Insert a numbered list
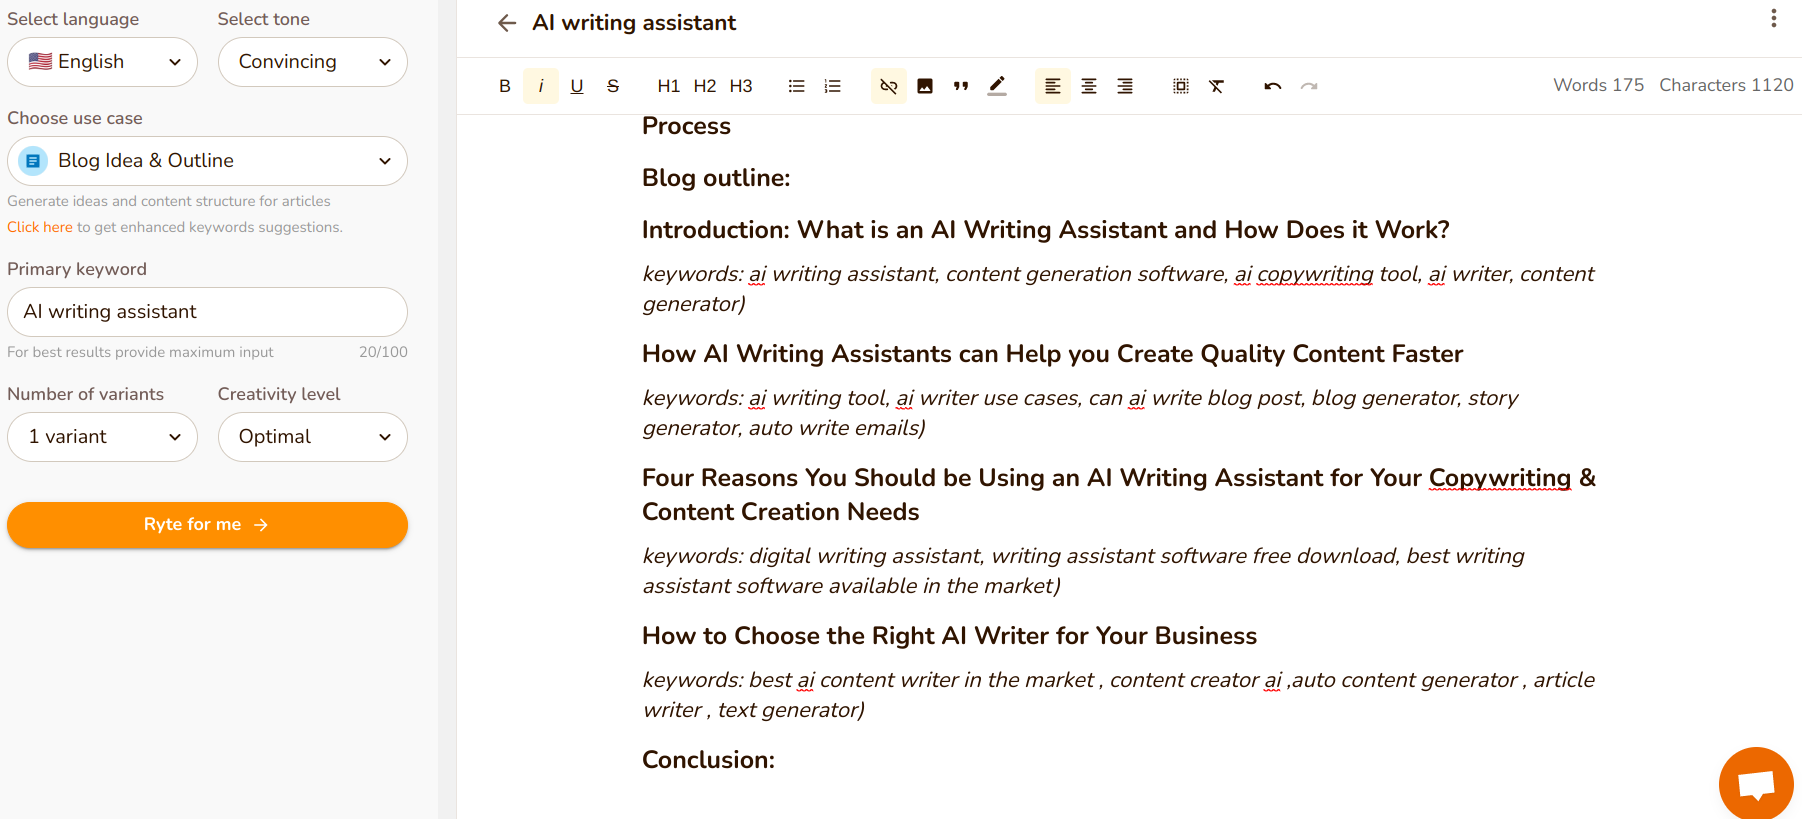Viewport: 1802px width, 819px height. 833,86
